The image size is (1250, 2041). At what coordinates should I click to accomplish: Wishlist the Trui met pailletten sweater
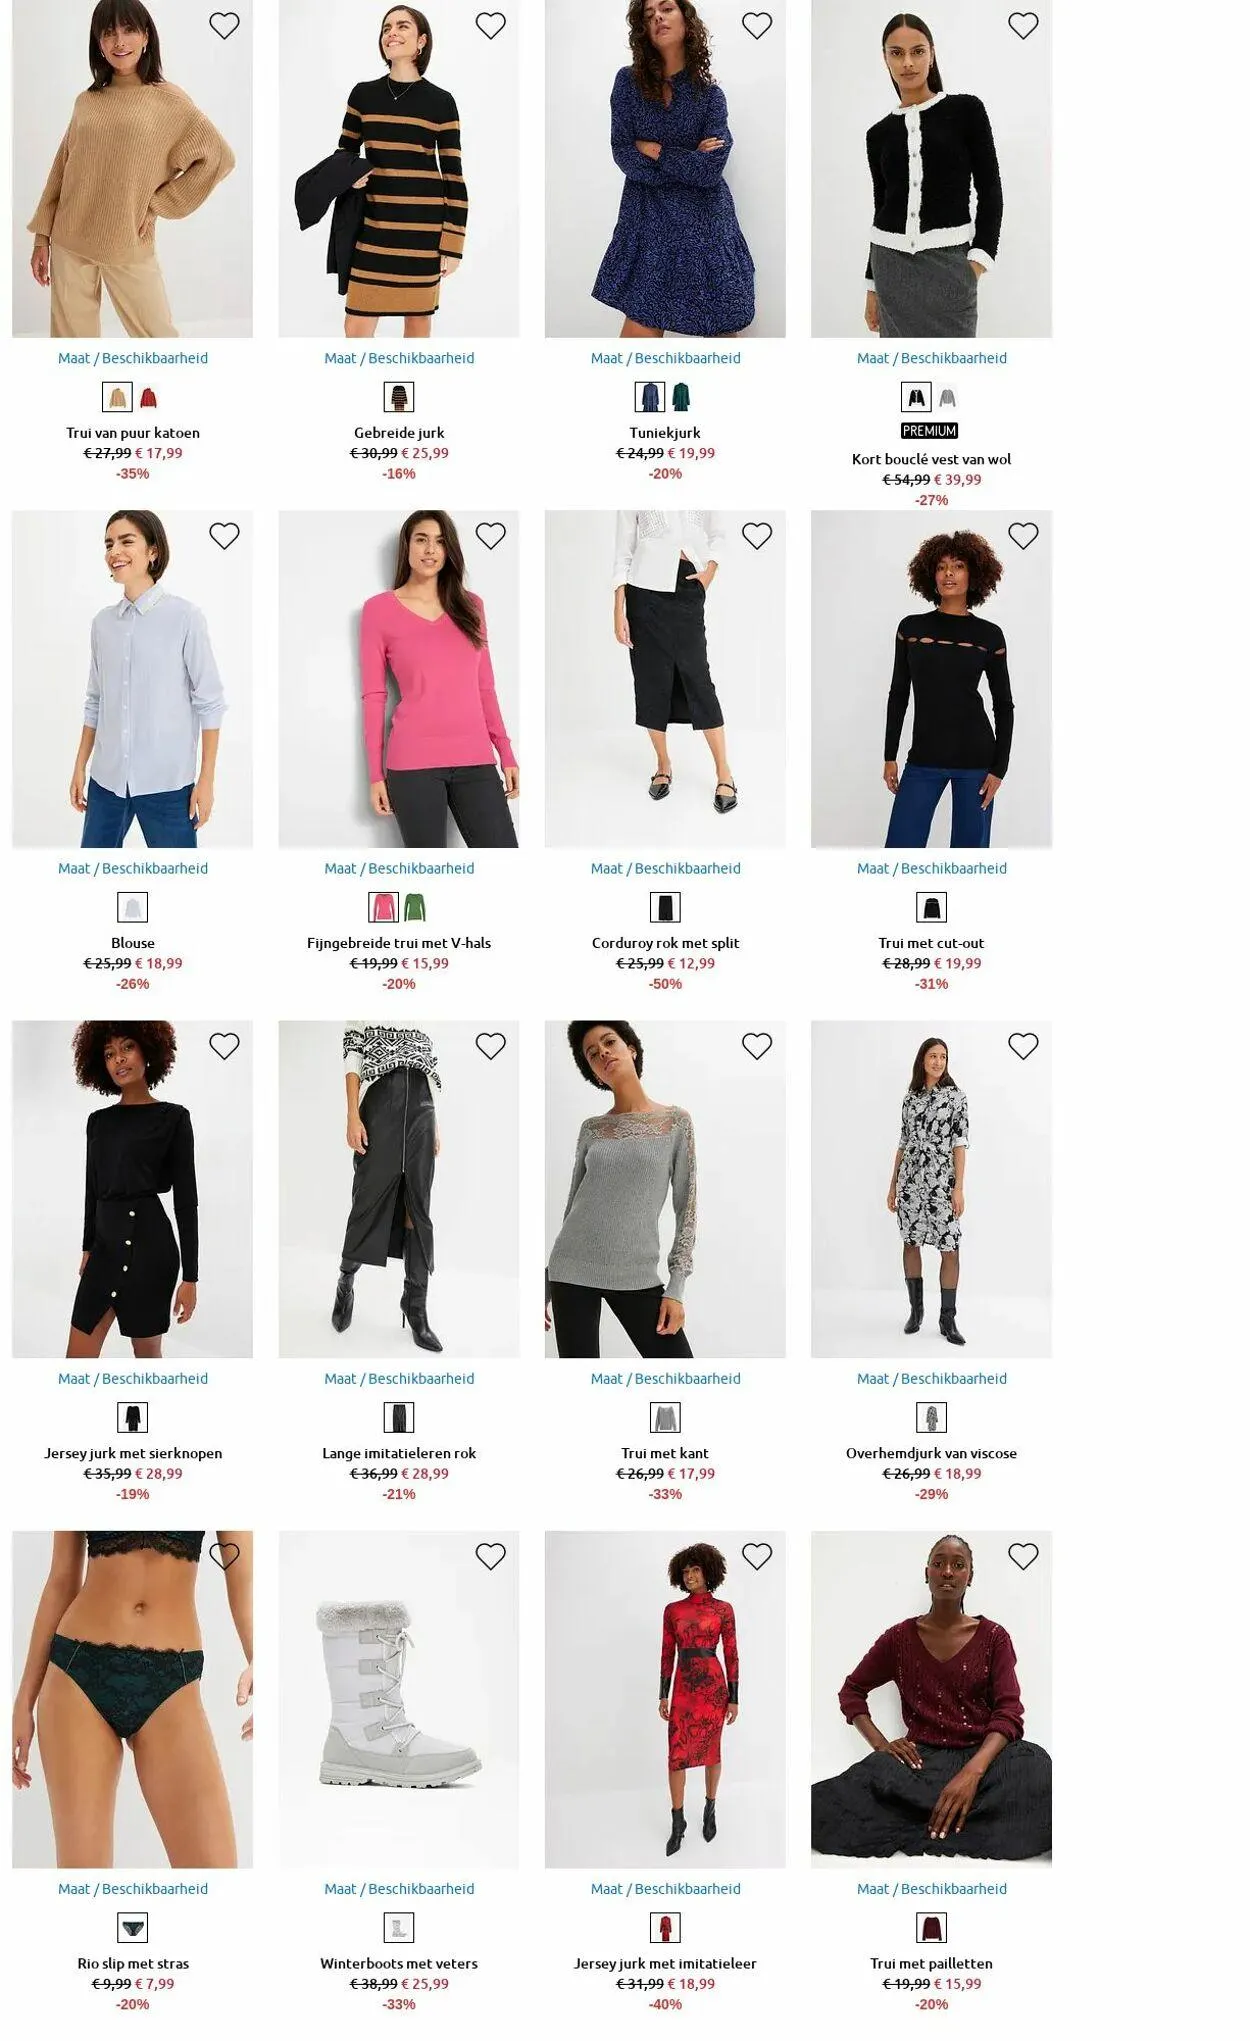click(x=1023, y=1556)
